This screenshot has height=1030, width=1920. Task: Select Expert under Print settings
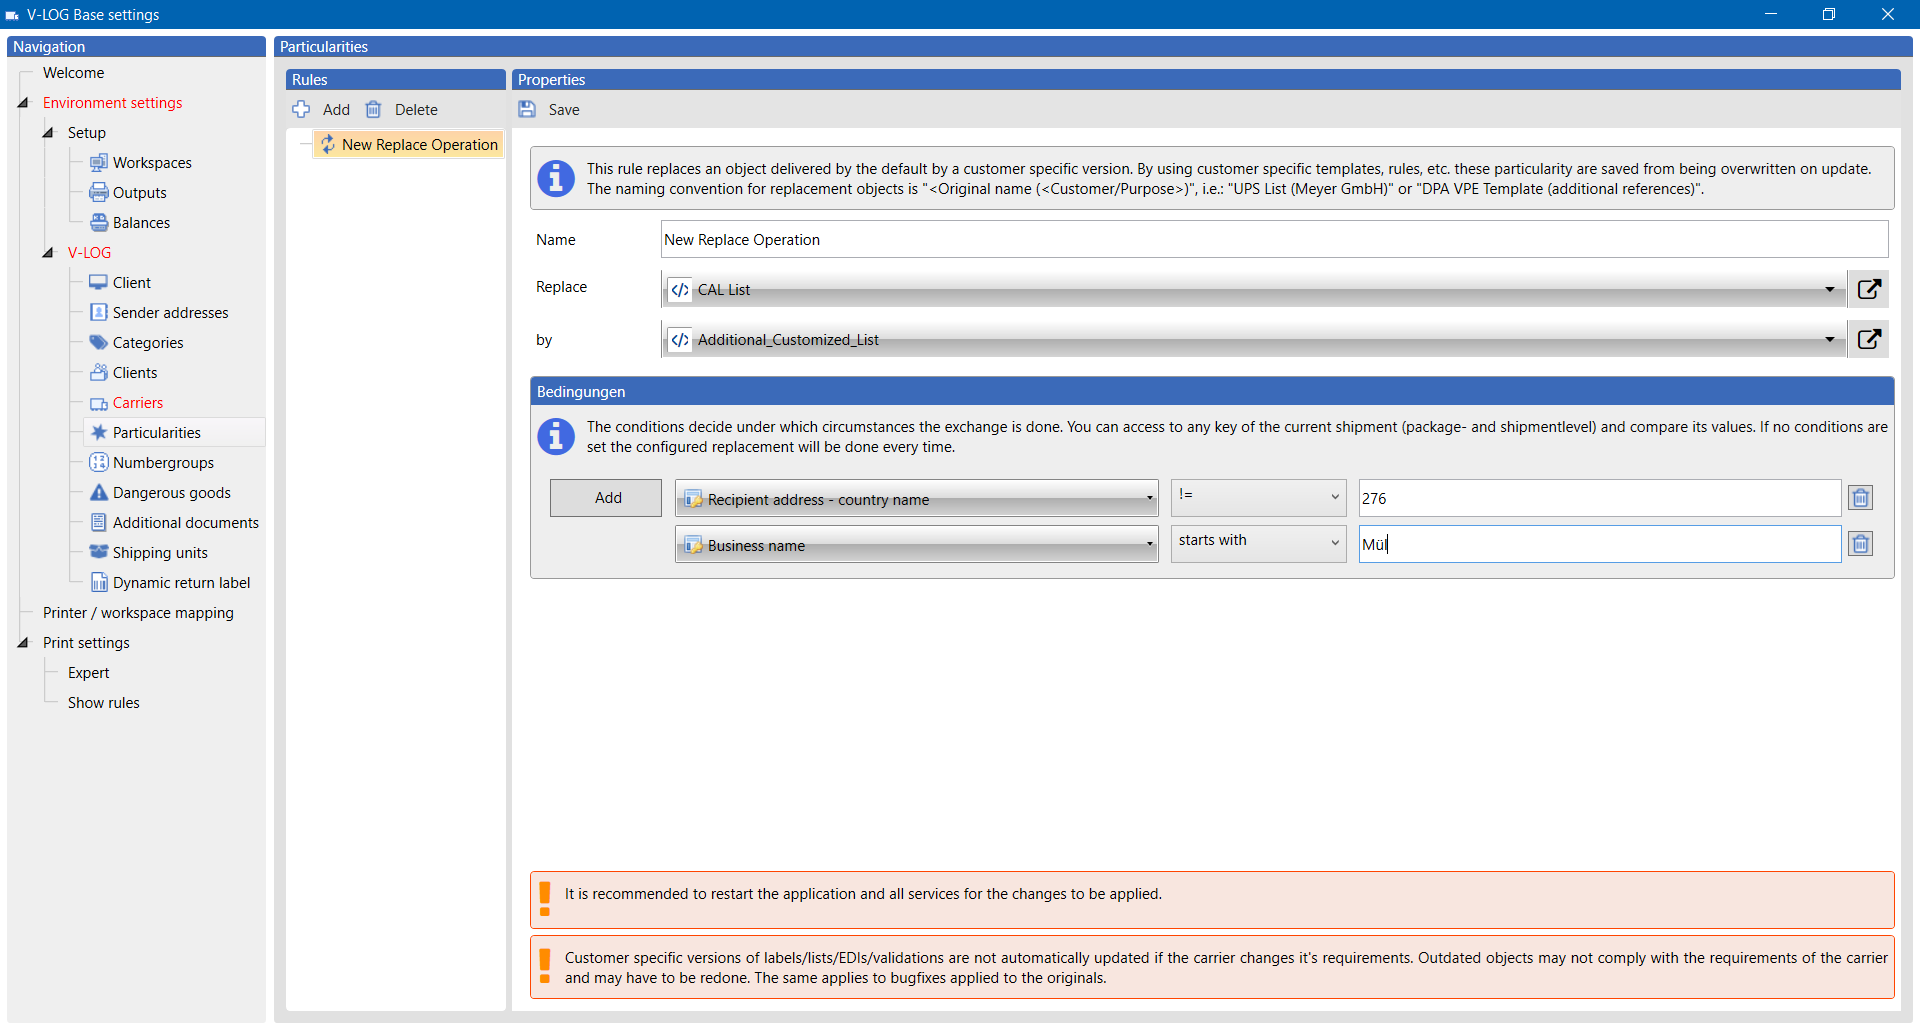click(x=88, y=672)
